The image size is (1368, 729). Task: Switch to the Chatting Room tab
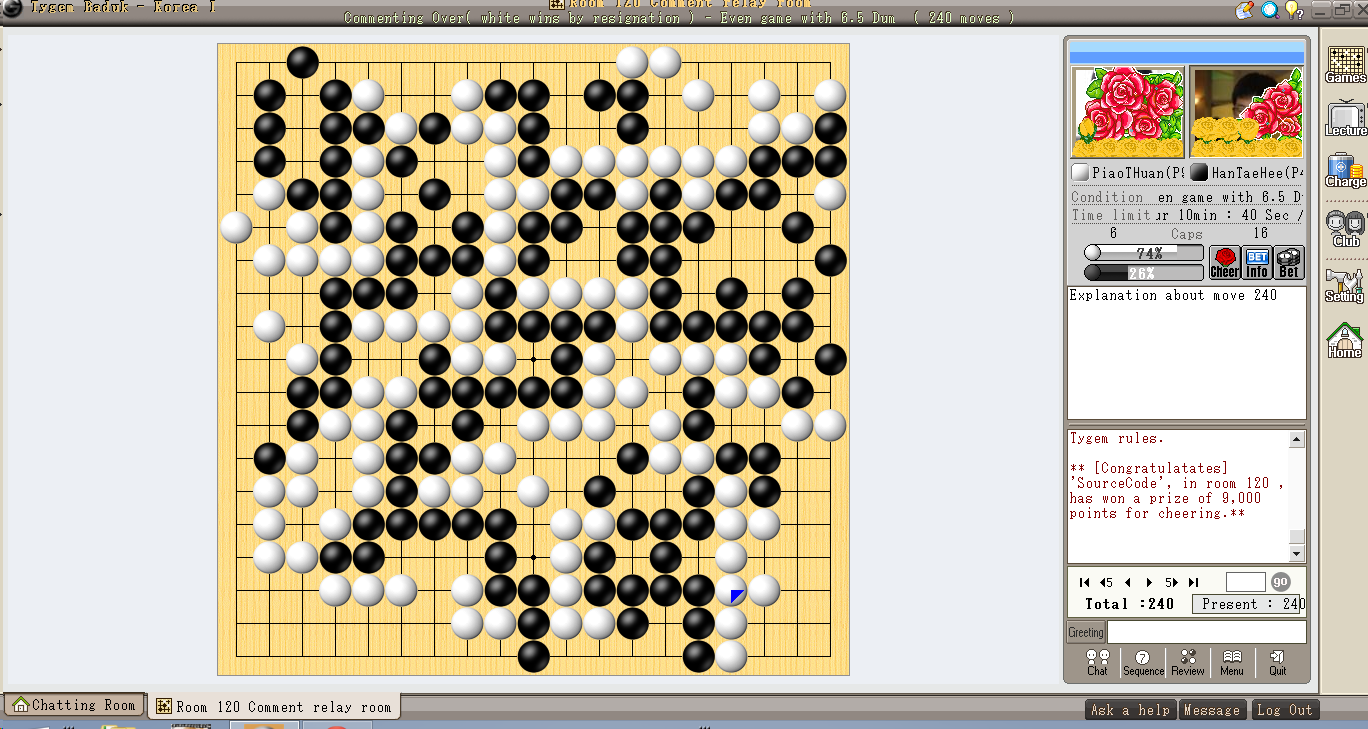pyautogui.click(x=74, y=705)
